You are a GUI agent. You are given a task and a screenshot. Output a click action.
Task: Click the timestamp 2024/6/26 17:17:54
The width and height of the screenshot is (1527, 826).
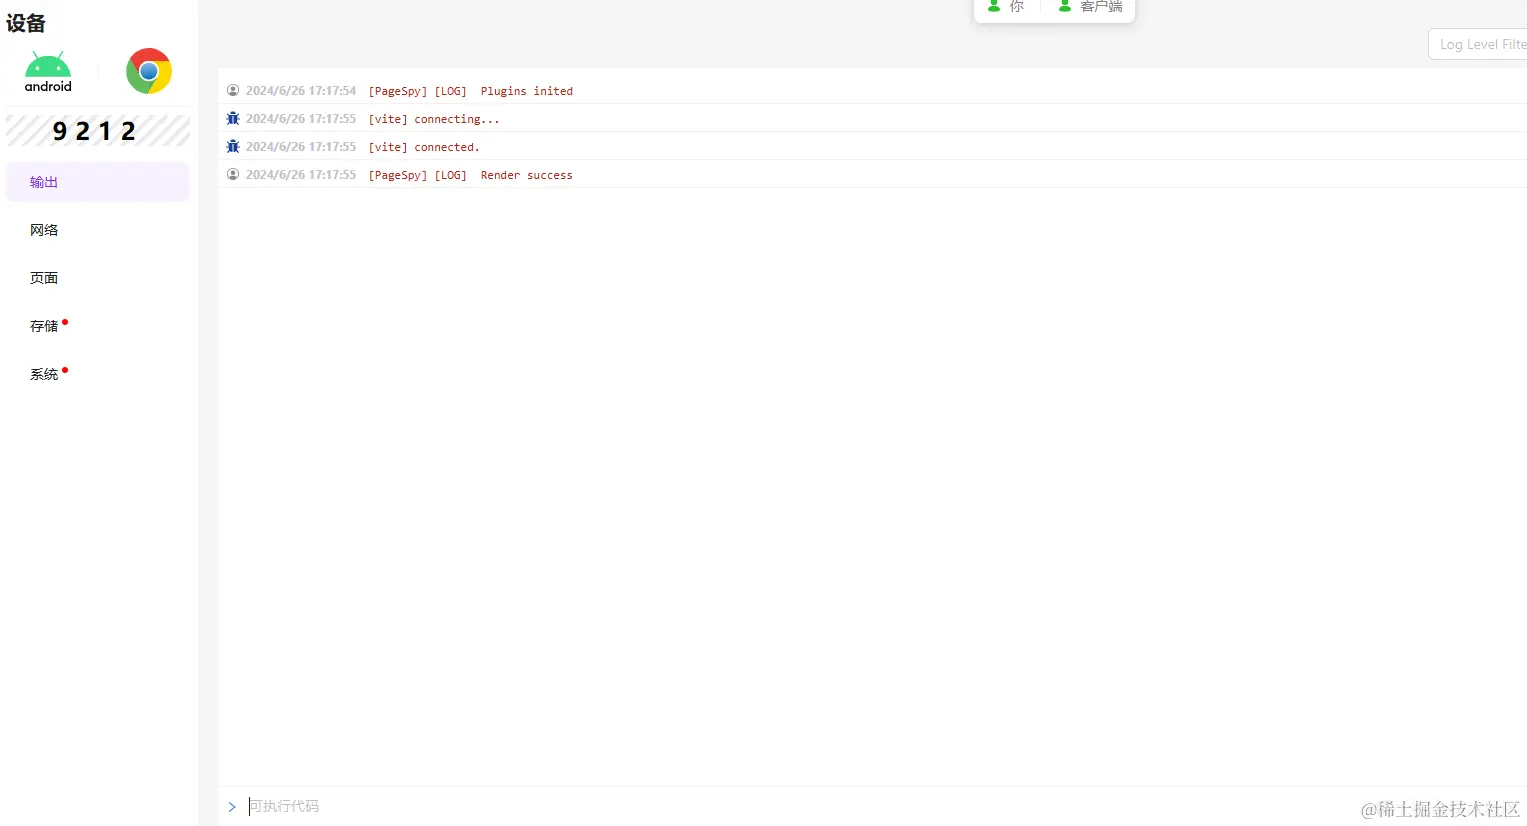click(x=301, y=91)
